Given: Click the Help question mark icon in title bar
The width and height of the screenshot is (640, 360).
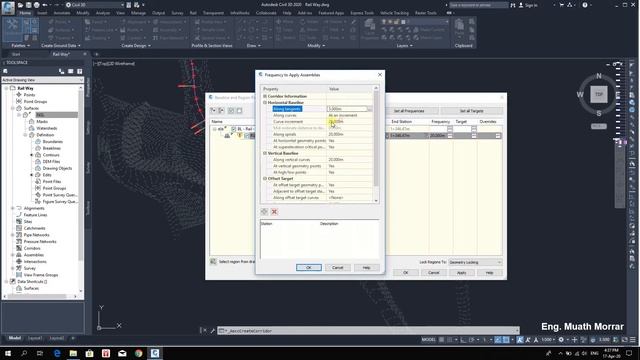Looking at the screenshot, I should [585, 5].
